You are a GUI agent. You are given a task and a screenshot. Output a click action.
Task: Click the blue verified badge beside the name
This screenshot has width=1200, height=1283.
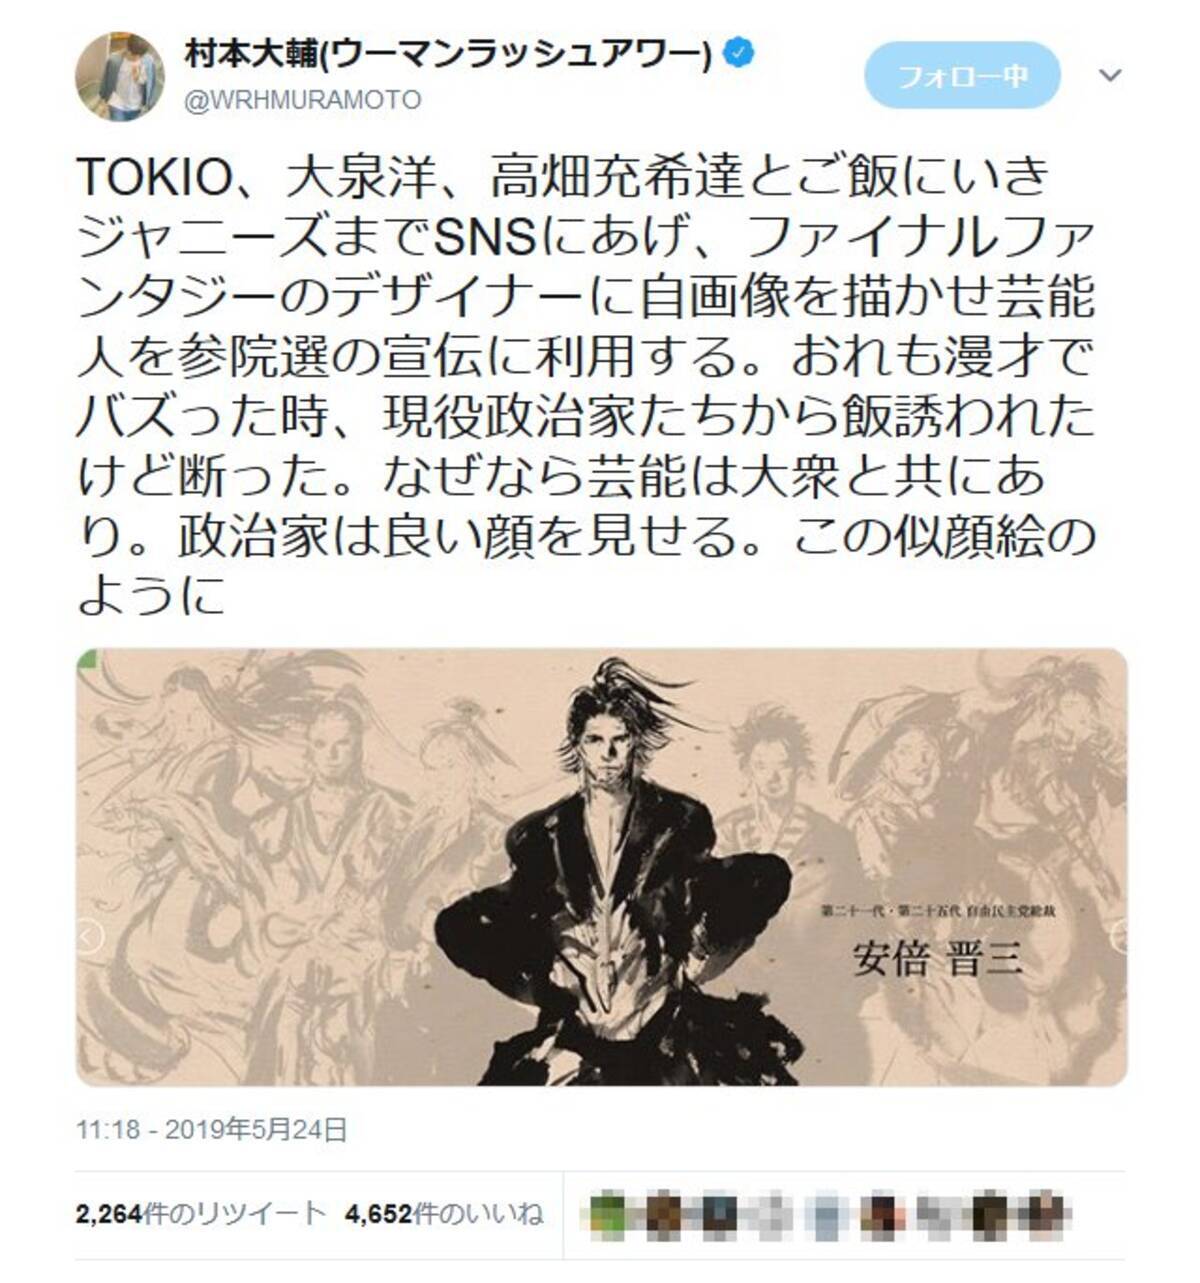[738, 53]
